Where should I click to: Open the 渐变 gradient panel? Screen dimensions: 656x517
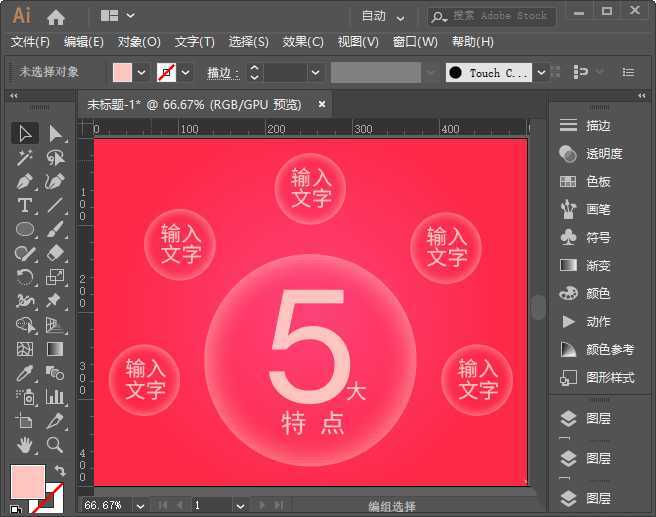coord(598,266)
